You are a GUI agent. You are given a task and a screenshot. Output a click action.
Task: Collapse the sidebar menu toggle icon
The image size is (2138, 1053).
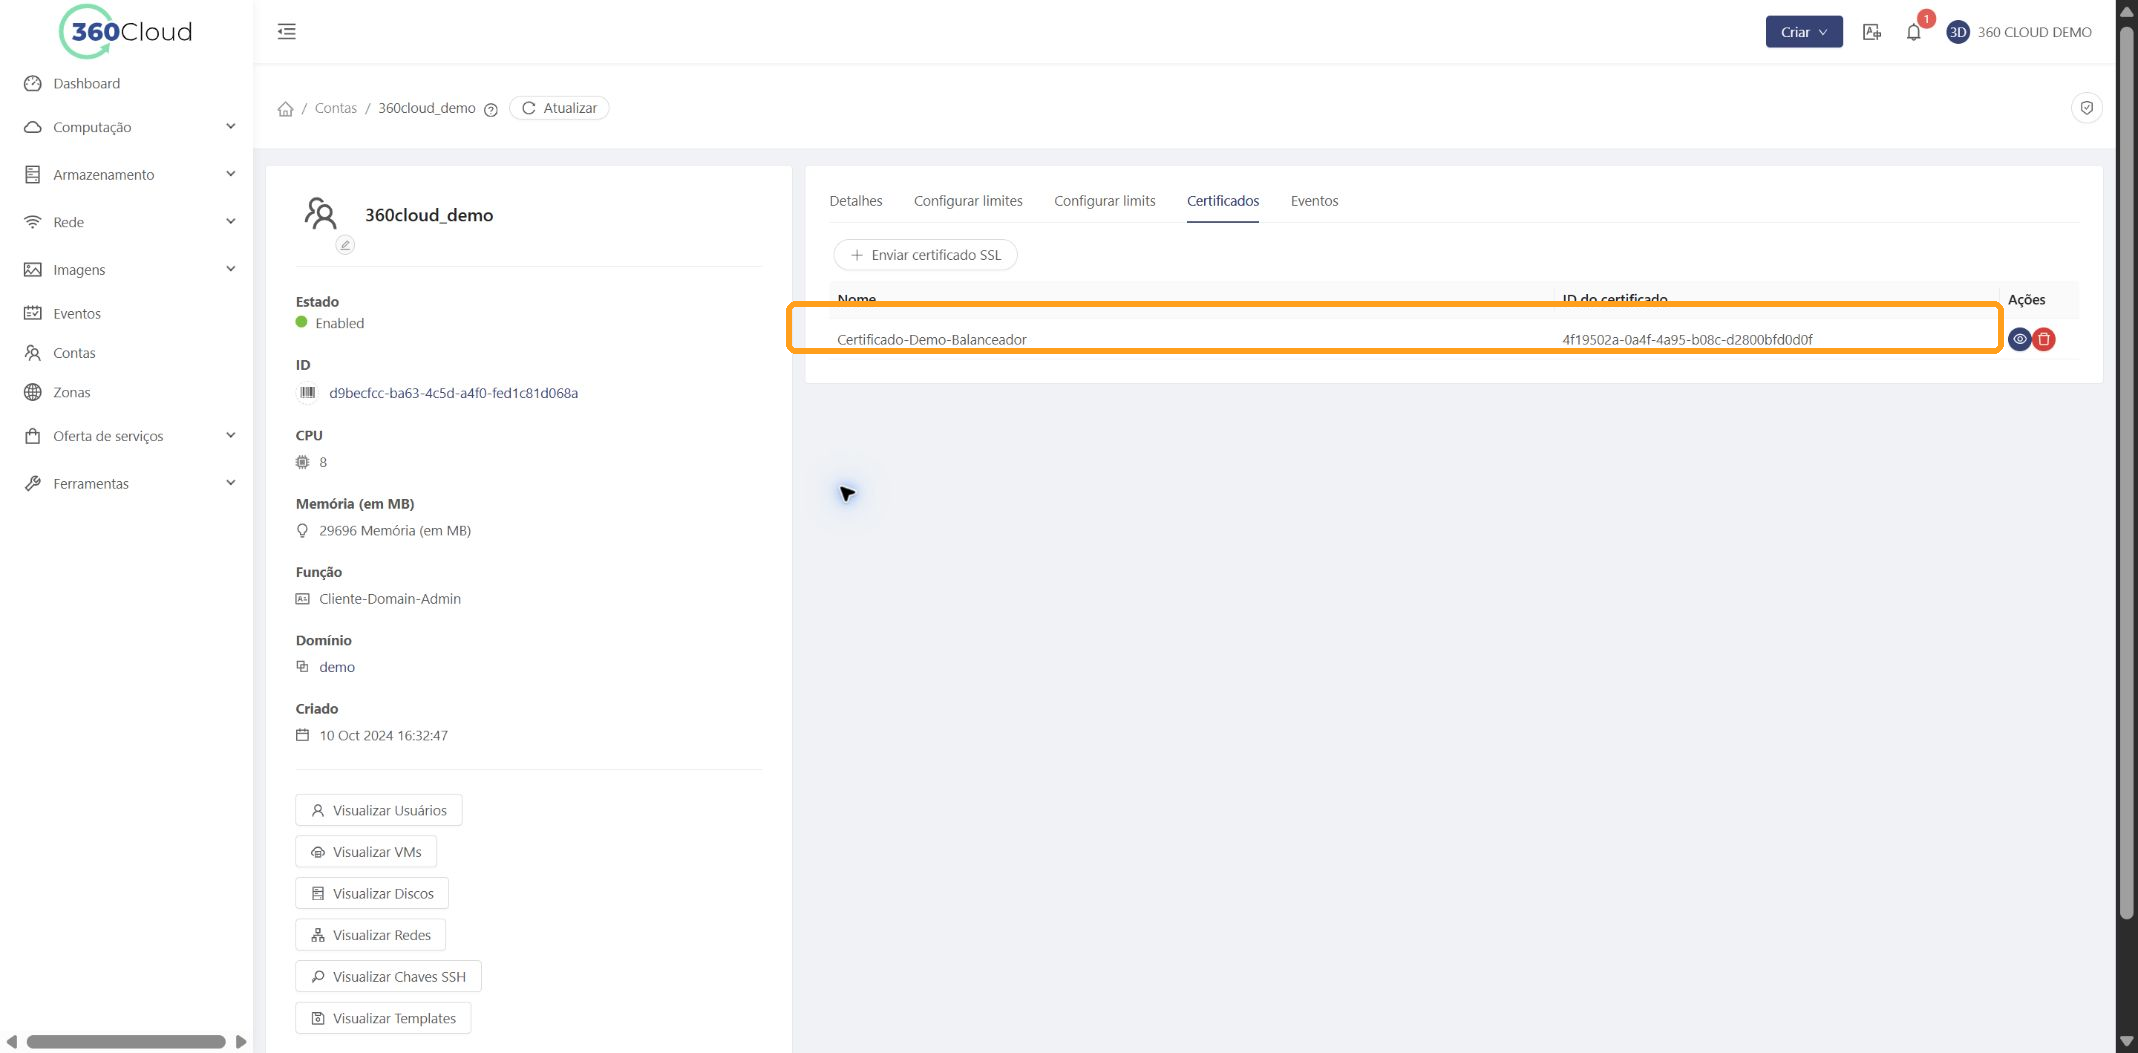(287, 32)
